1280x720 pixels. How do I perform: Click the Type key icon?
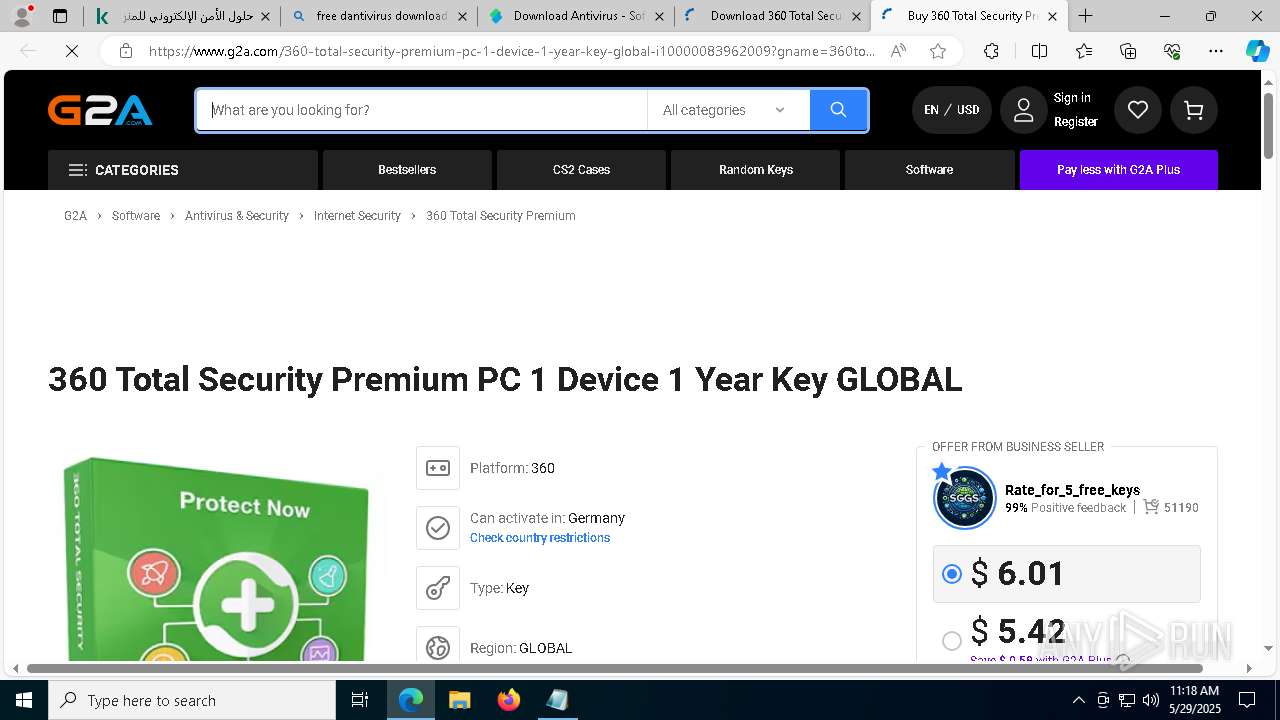pyautogui.click(x=438, y=588)
